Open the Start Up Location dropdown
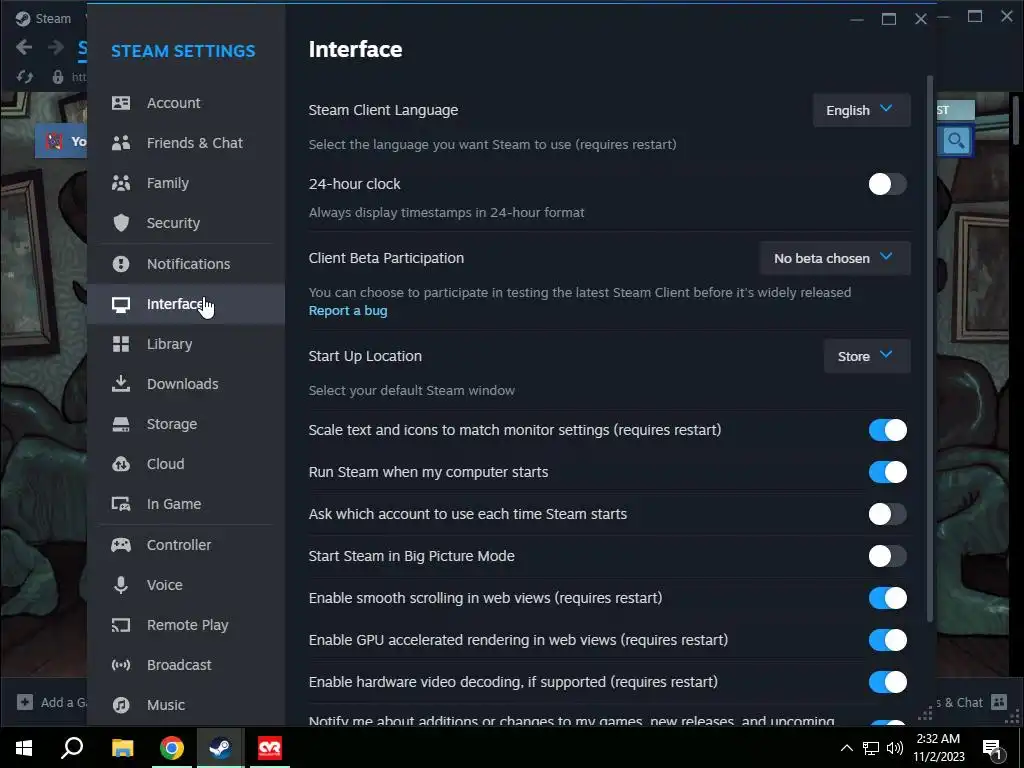 coord(867,356)
